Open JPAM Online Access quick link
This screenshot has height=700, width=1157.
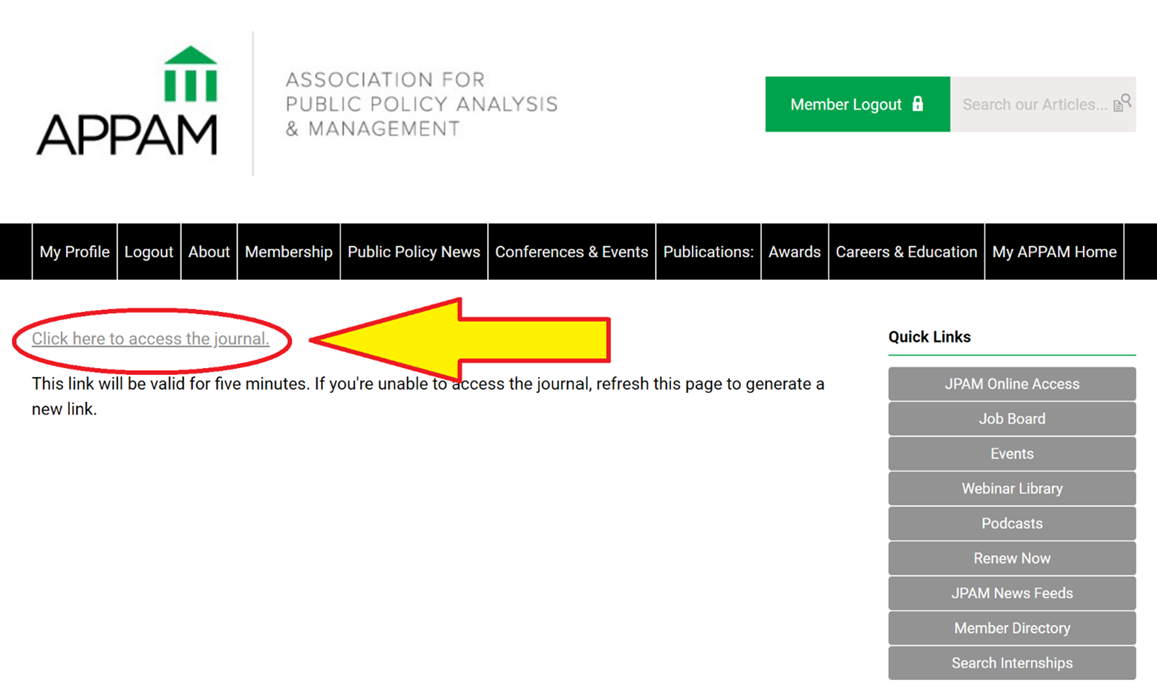[x=1012, y=384]
